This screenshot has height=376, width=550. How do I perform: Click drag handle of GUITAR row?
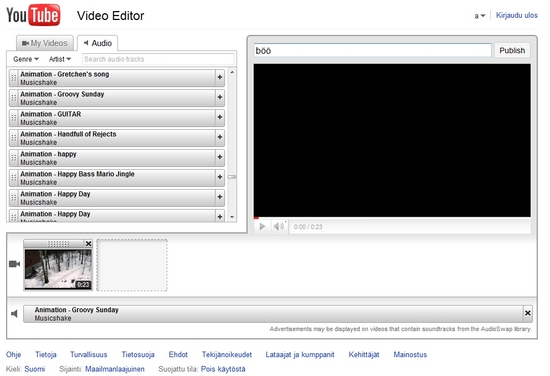pos(14,118)
